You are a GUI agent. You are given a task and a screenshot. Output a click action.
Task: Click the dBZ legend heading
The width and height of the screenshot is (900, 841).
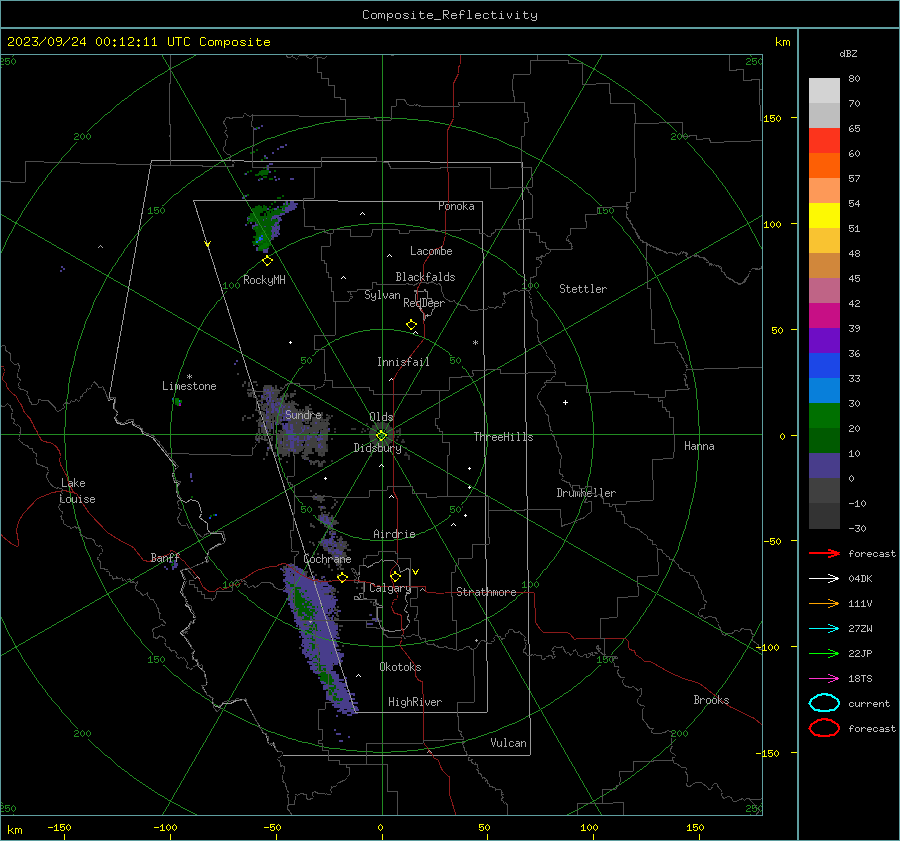(848, 53)
